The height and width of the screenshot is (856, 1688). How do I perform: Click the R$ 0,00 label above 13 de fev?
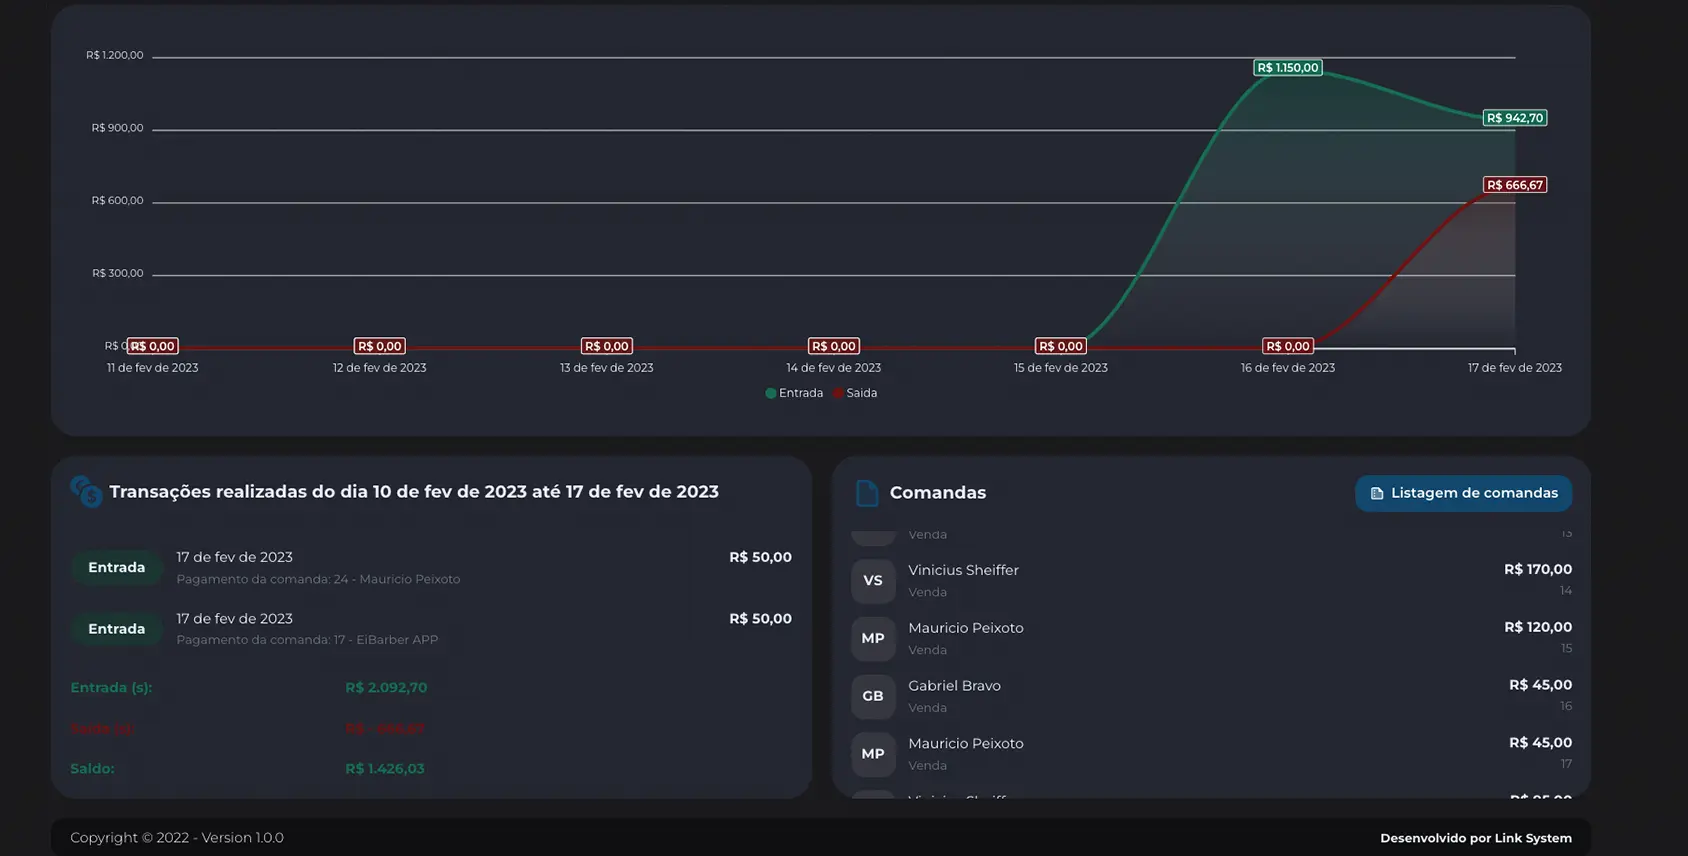pyautogui.click(x=607, y=346)
